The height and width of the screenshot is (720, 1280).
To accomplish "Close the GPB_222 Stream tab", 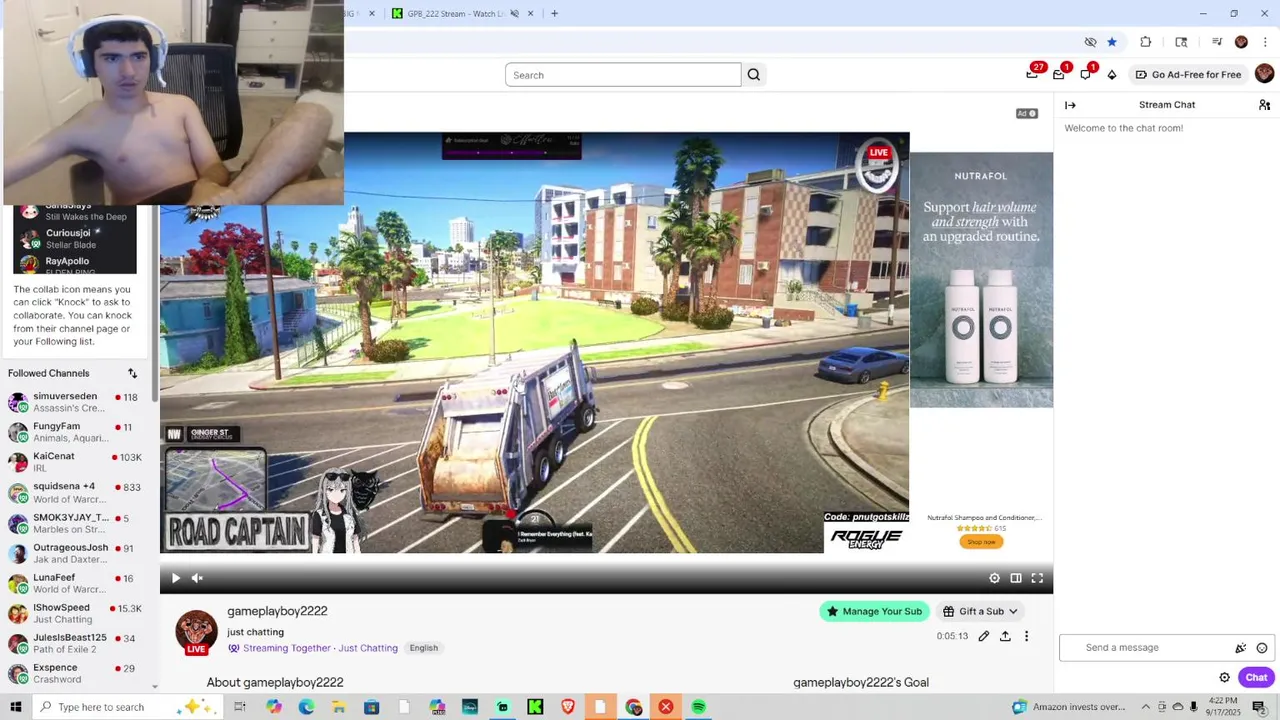I will 531,14.
